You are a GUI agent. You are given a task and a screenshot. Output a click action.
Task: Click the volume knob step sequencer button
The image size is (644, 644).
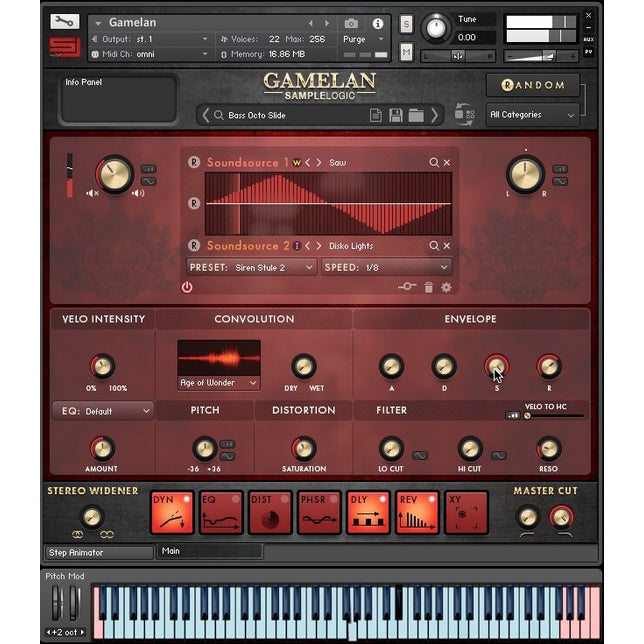click(149, 169)
